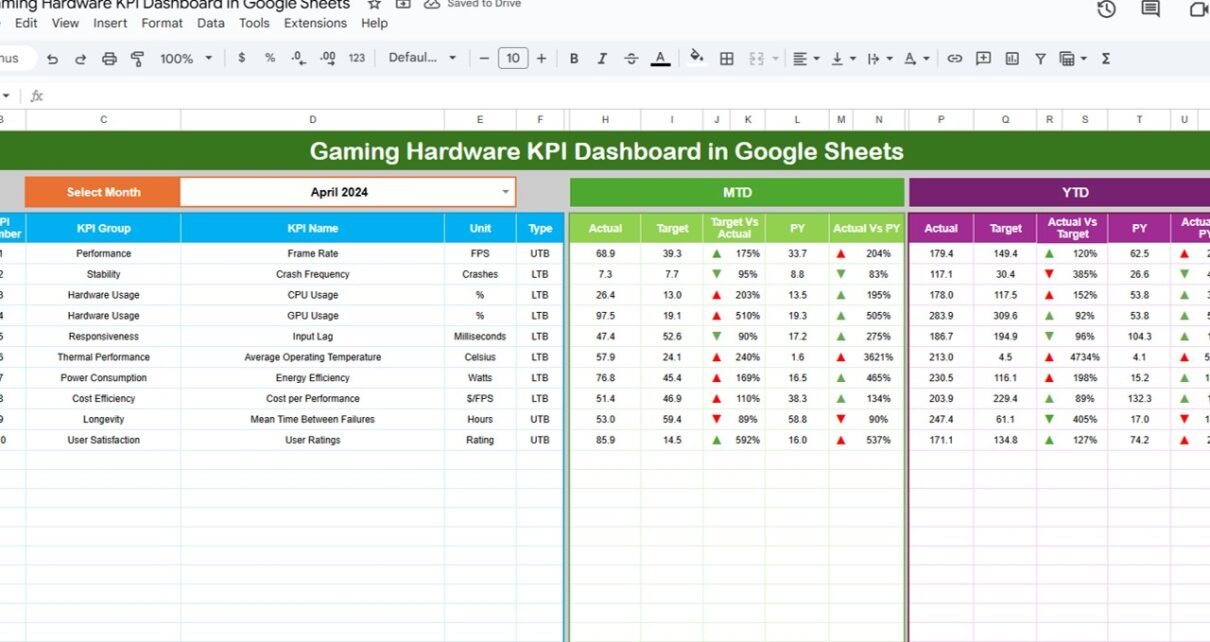Open text rotation dropdown
Viewport: 1210px width, 642px height.
(916, 59)
